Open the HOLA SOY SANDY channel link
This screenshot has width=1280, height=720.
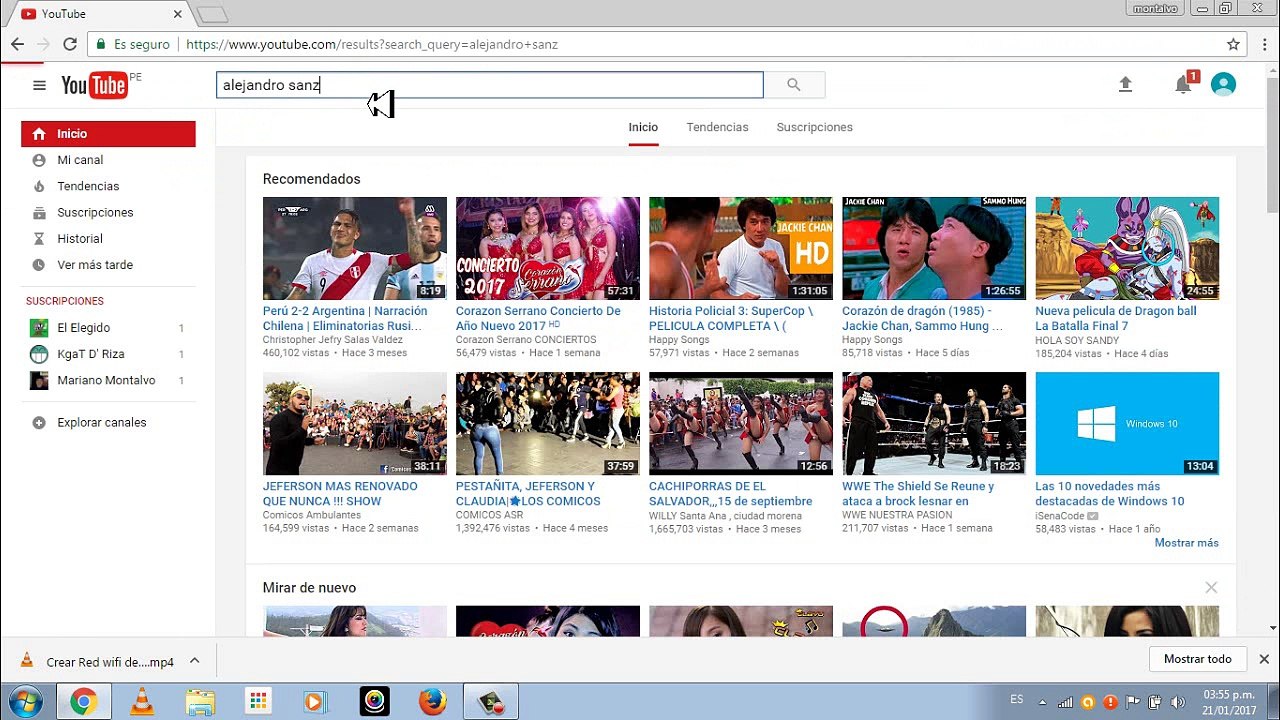(x=1079, y=340)
